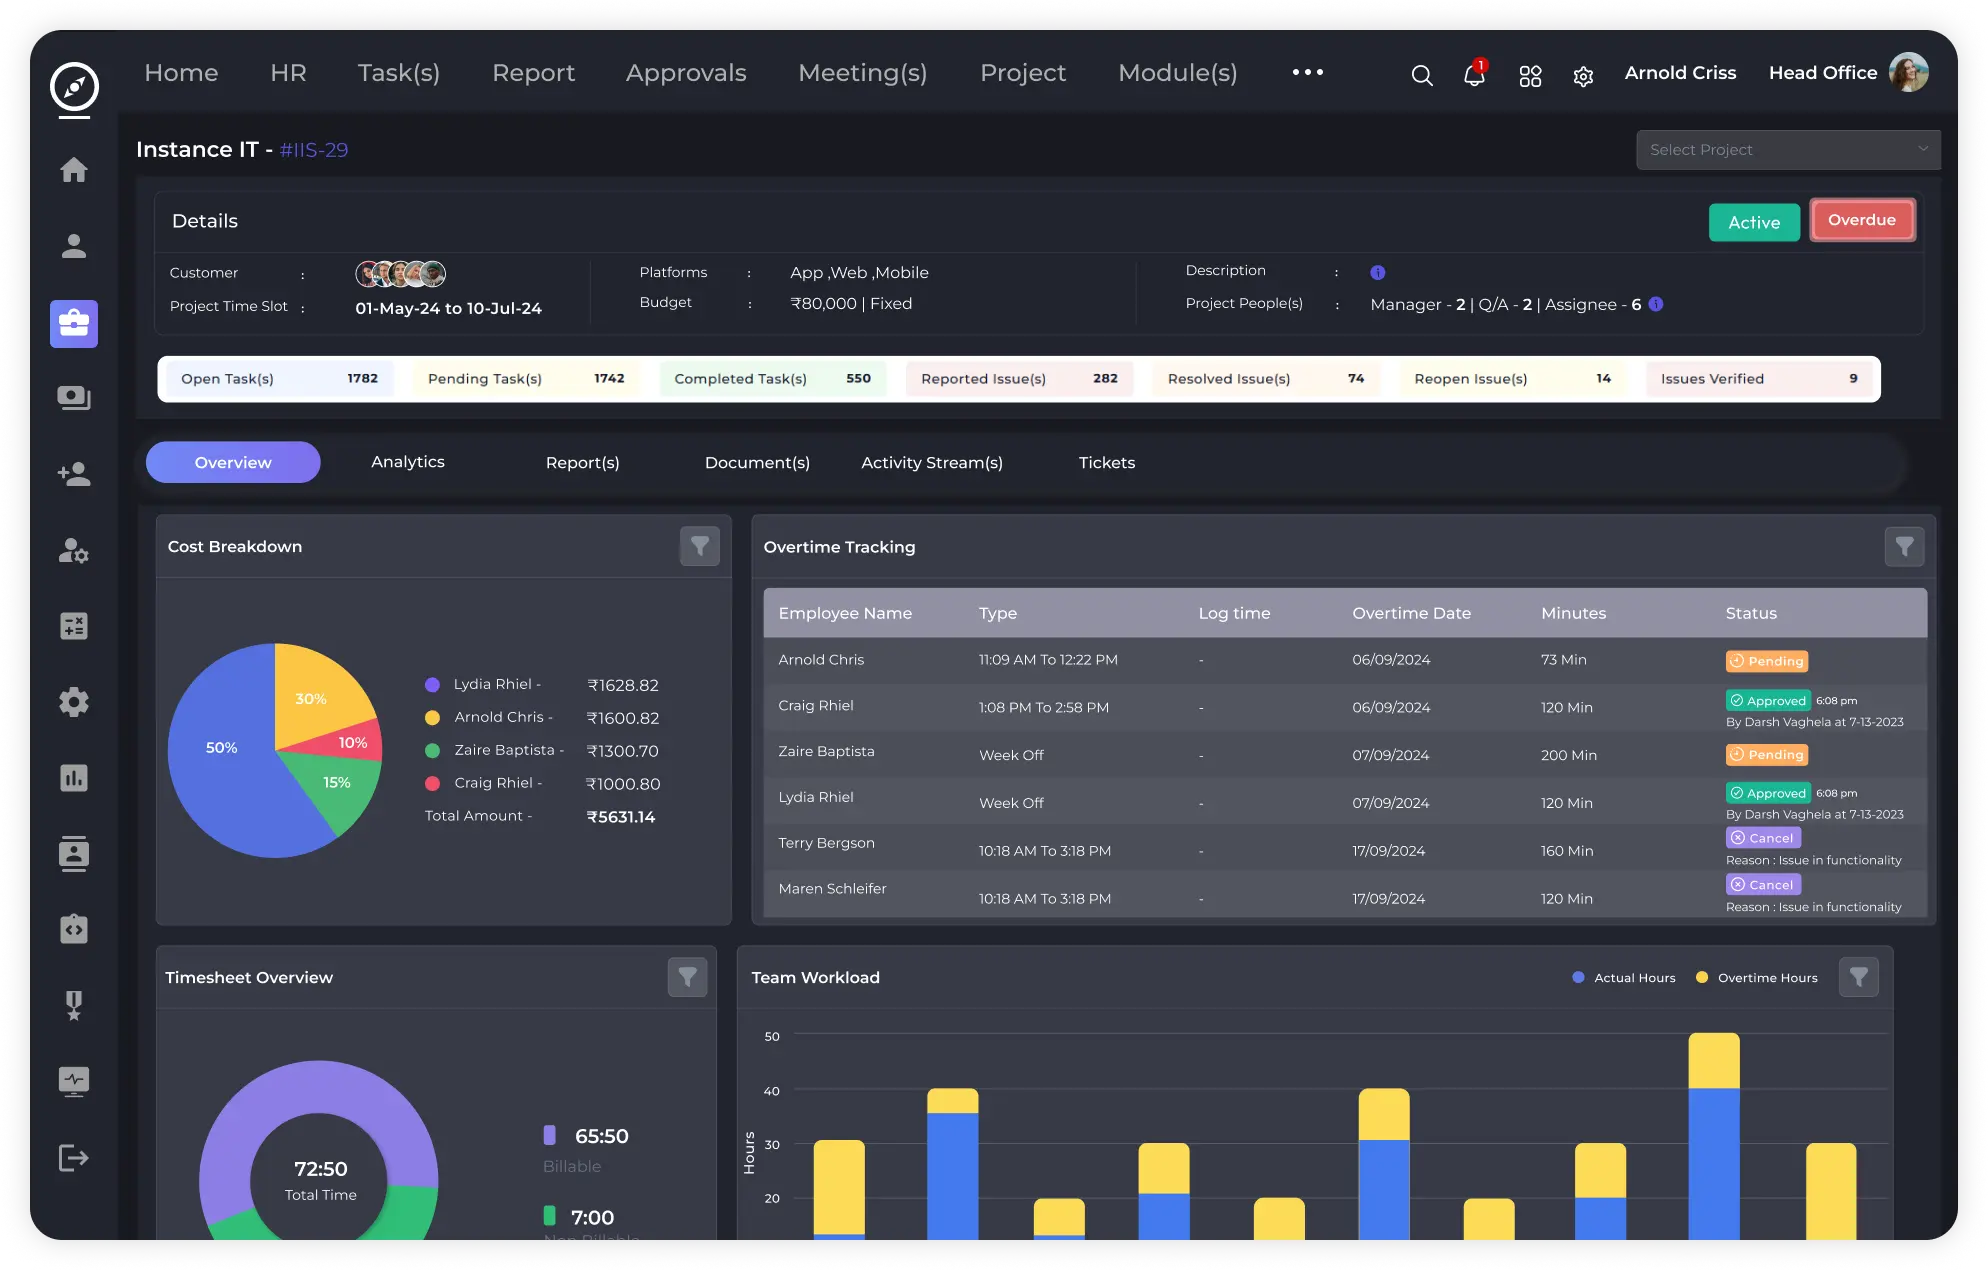Expand the Select Project dropdown
The height and width of the screenshot is (1270, 1988).
[x=1788, y=150]
